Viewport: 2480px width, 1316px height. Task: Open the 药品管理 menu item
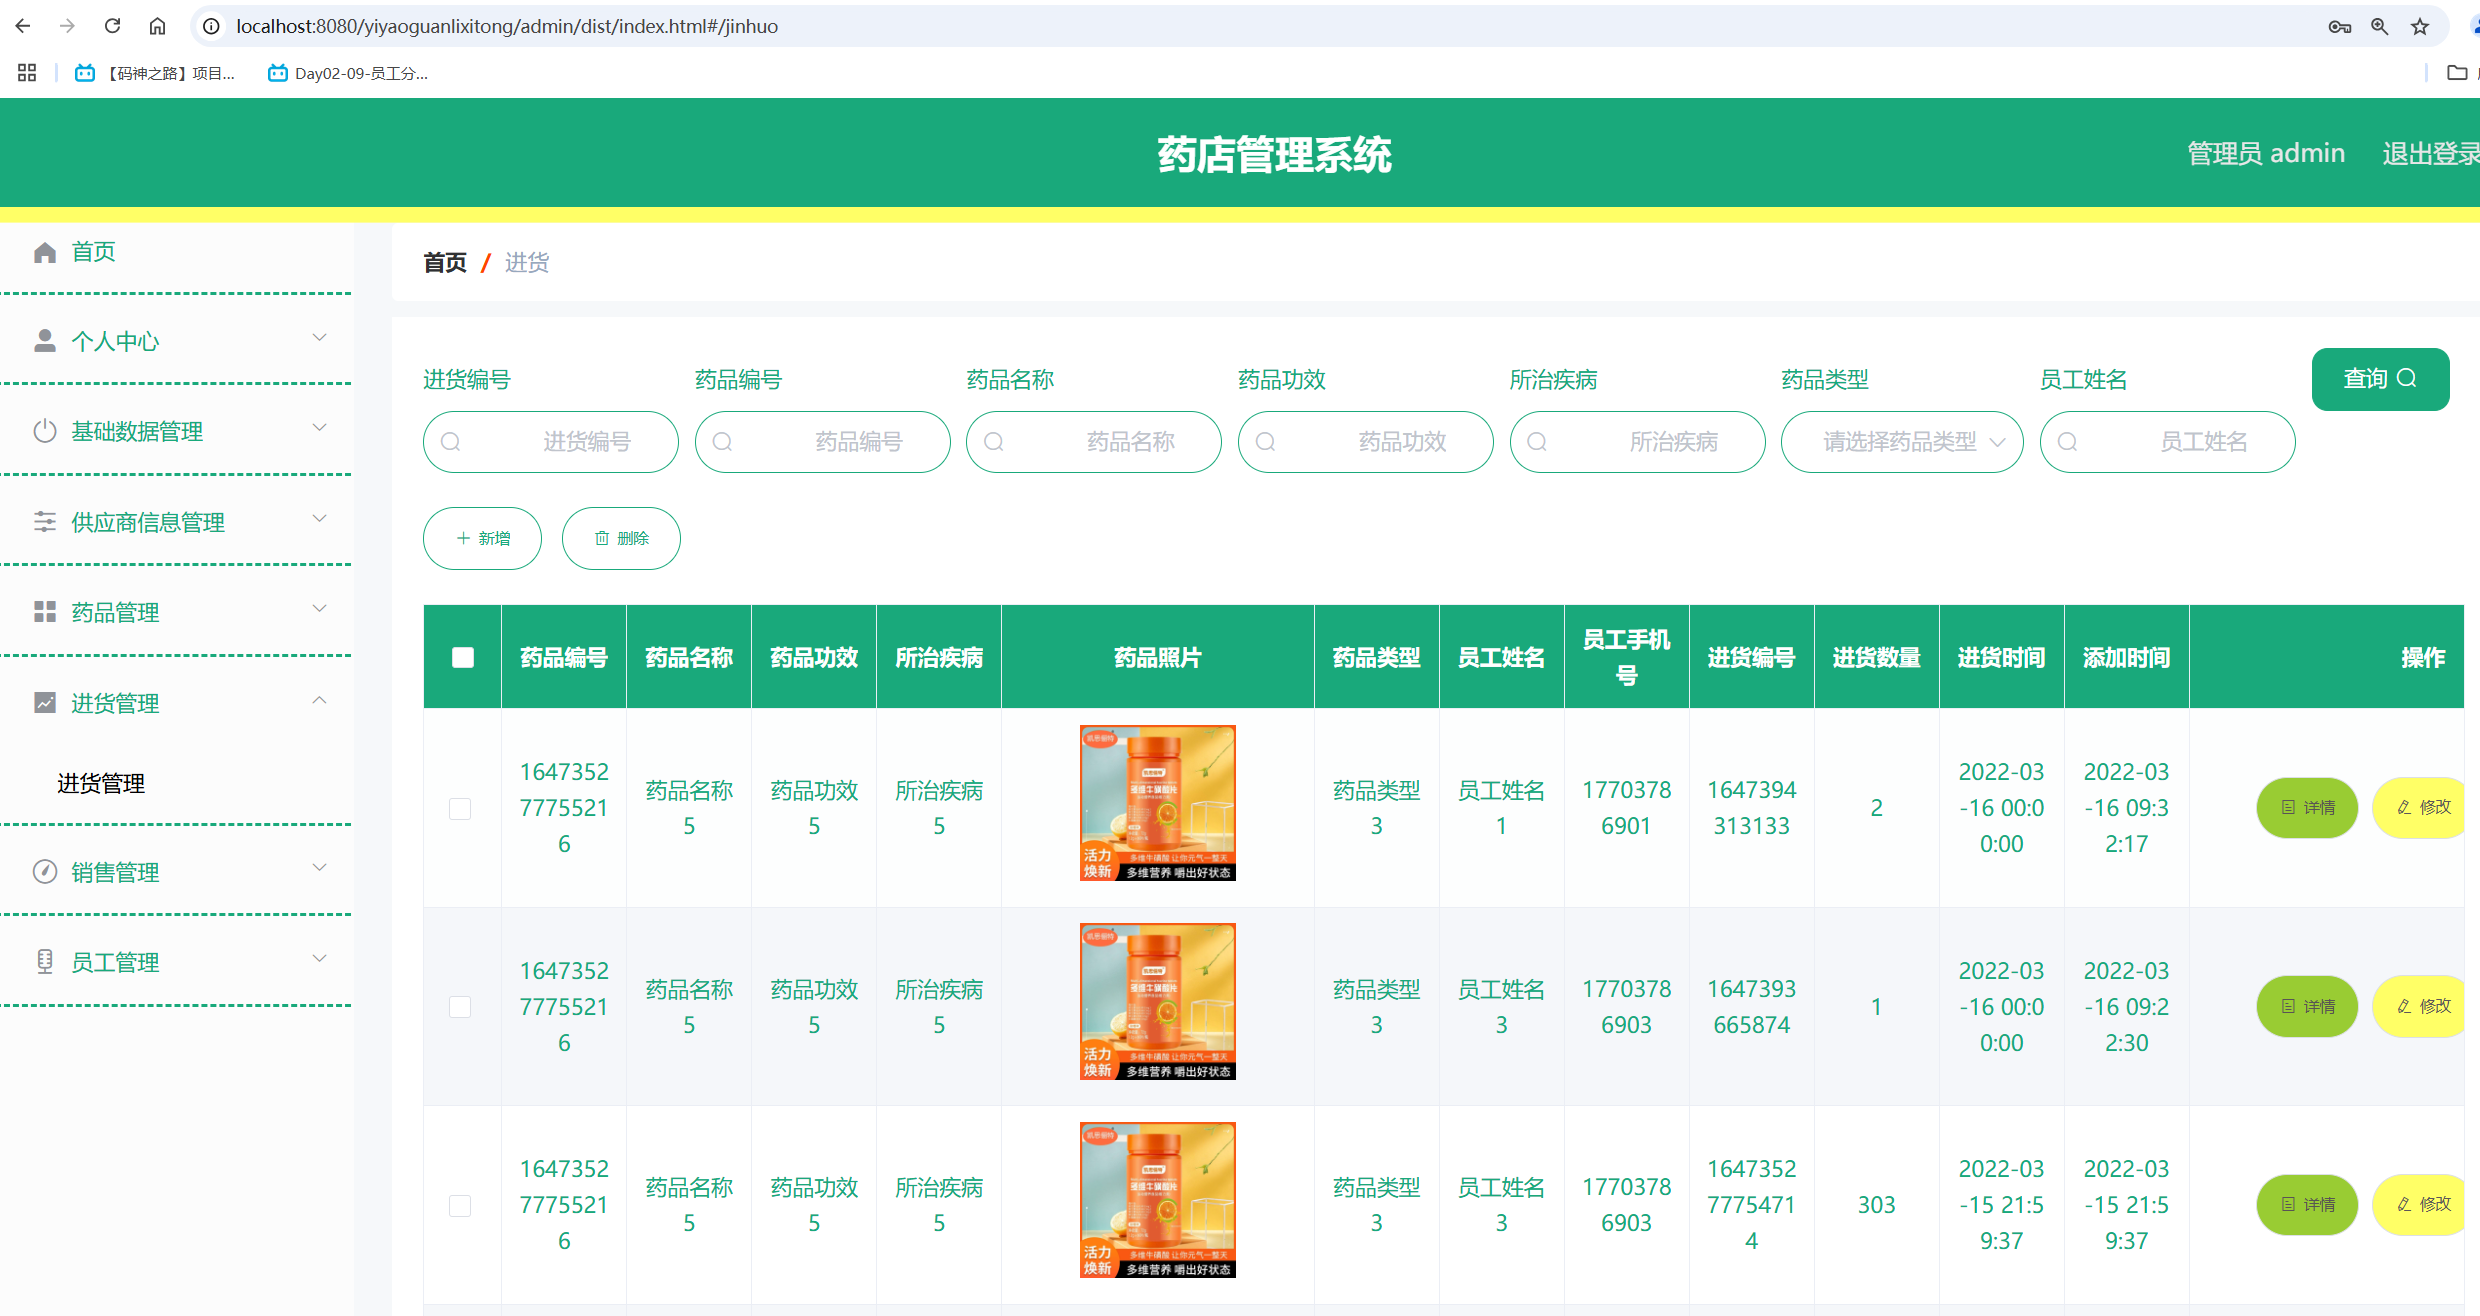coord(115,613)
